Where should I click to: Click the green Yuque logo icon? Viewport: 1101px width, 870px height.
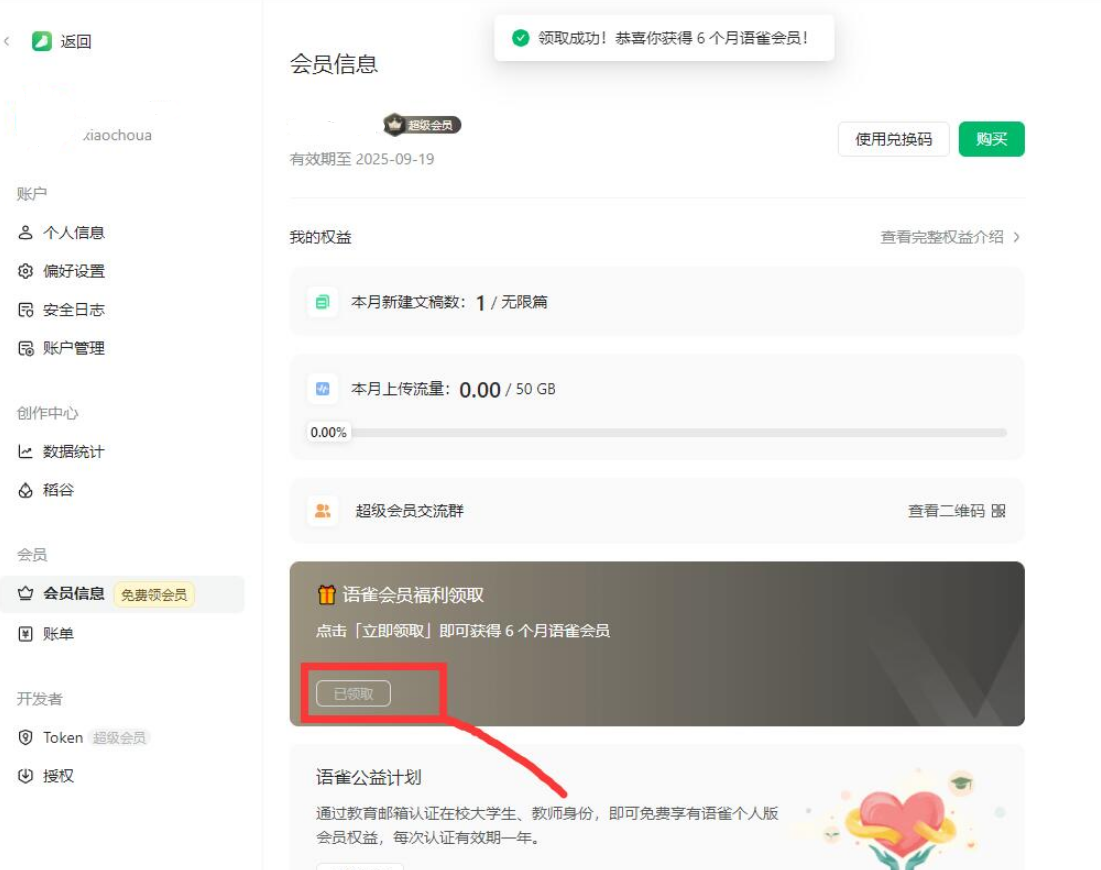[41, 41]
